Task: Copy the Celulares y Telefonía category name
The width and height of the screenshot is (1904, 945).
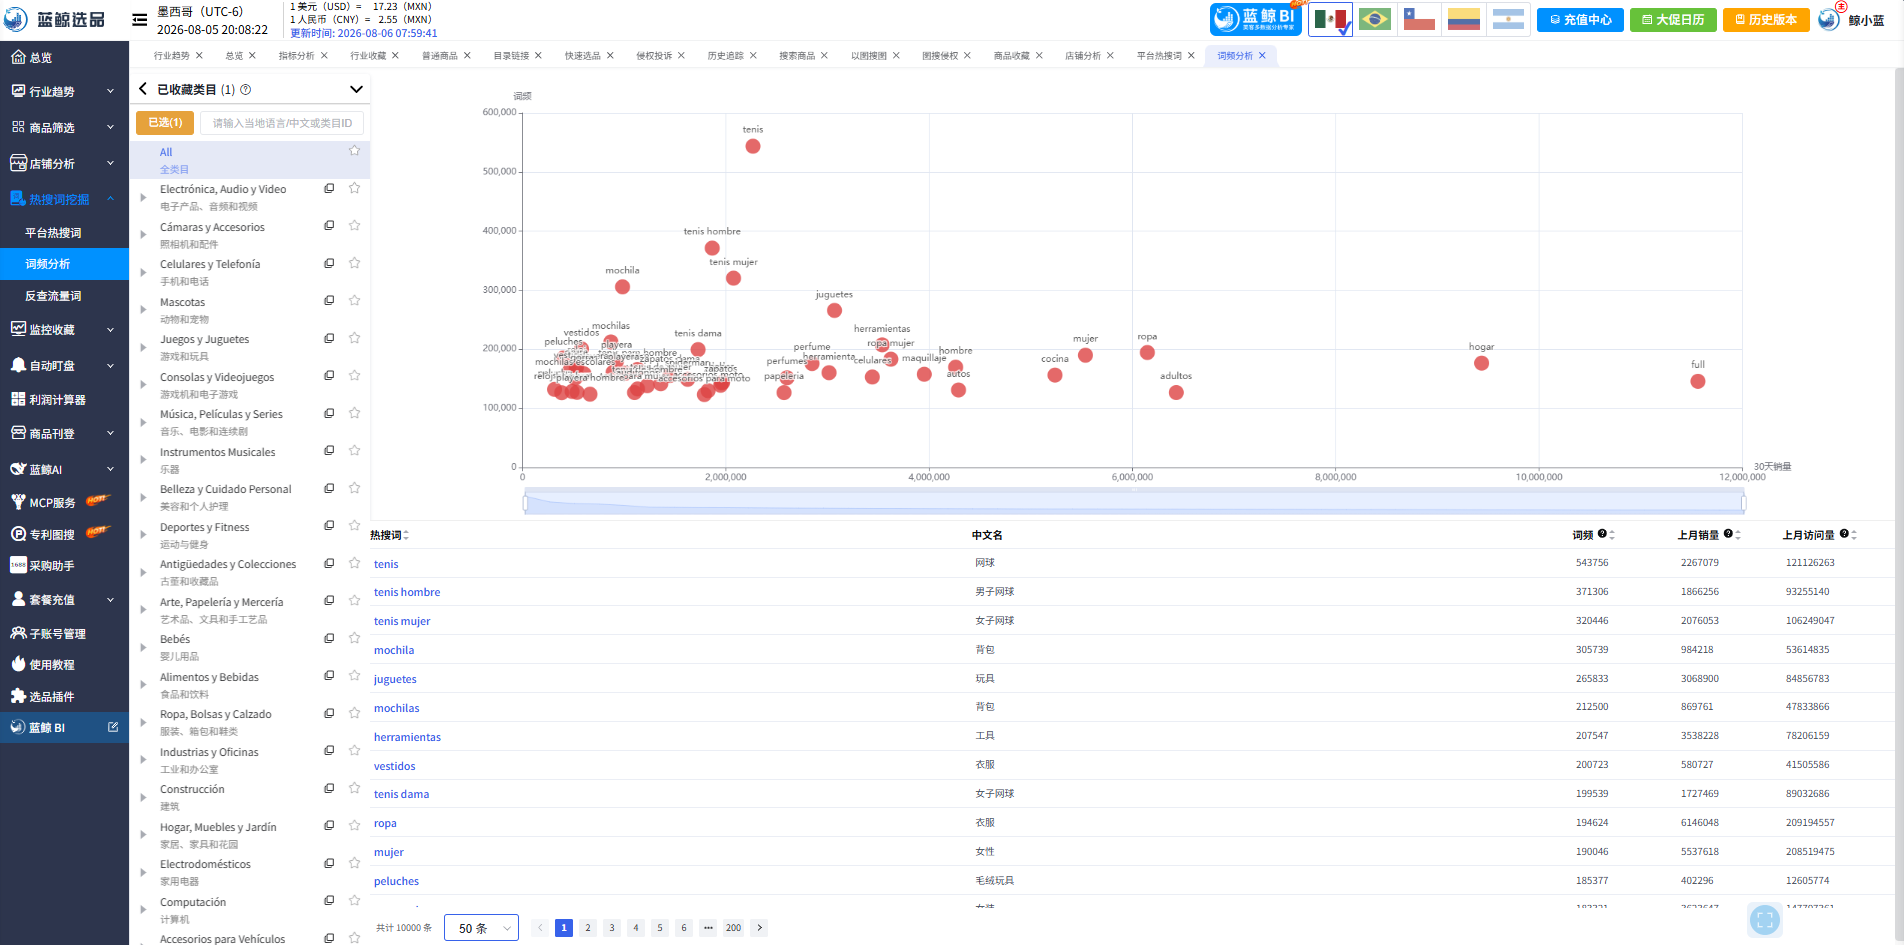Action: pyautogui.click(x=329, y=263)
